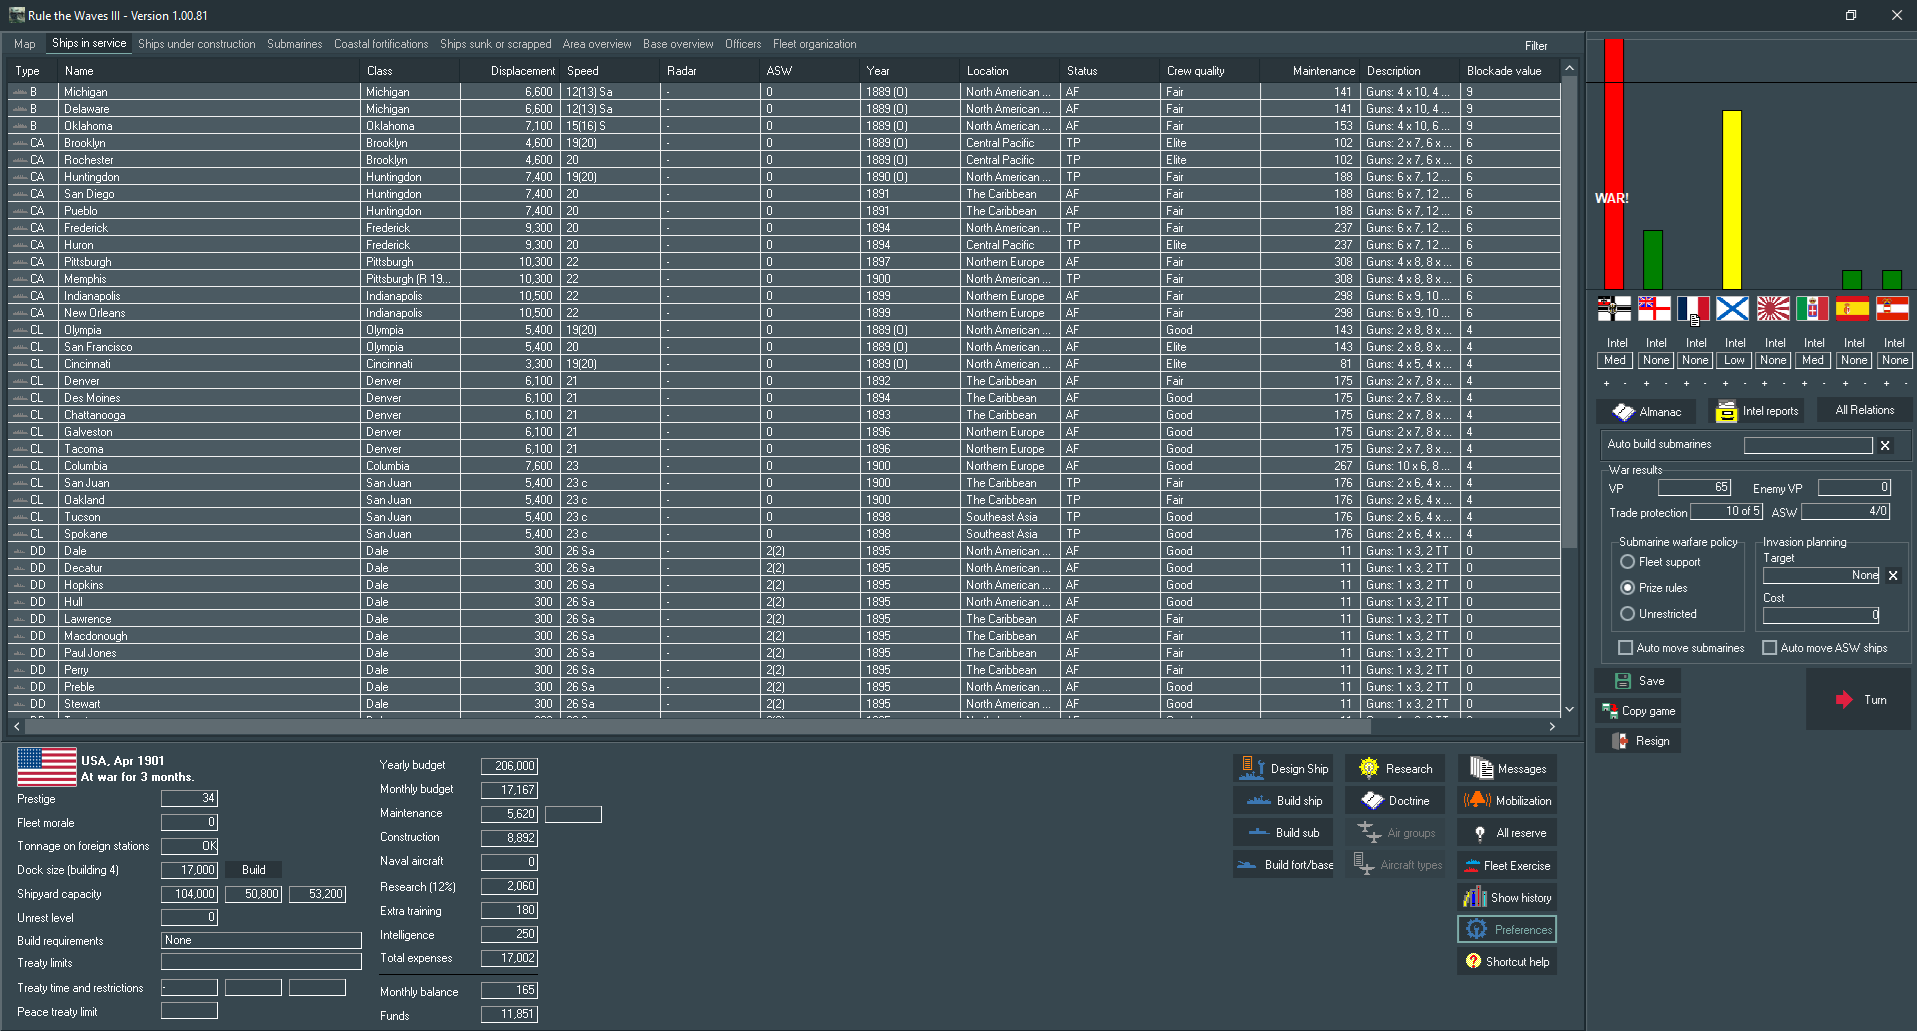1917x1031 pixels.
Task: Switch to the Submarines tab
Action: [x=295, y=44]
